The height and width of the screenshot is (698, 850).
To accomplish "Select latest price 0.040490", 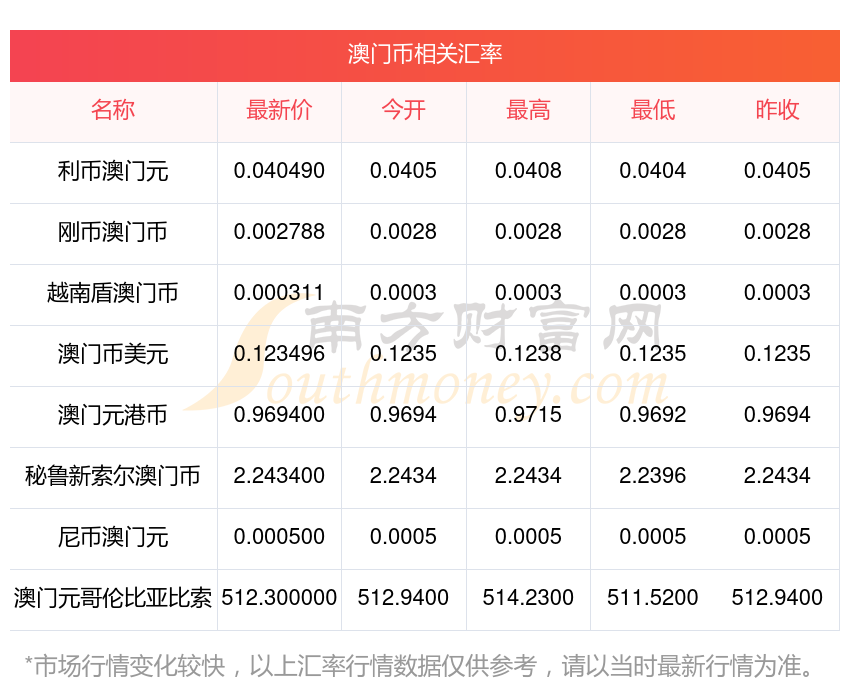I will pos(279,171).
